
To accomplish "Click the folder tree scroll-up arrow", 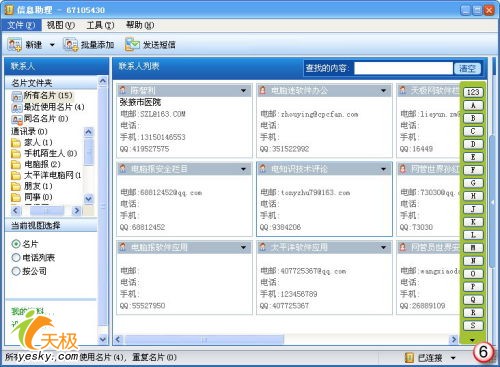I will [x=89, y=132].
